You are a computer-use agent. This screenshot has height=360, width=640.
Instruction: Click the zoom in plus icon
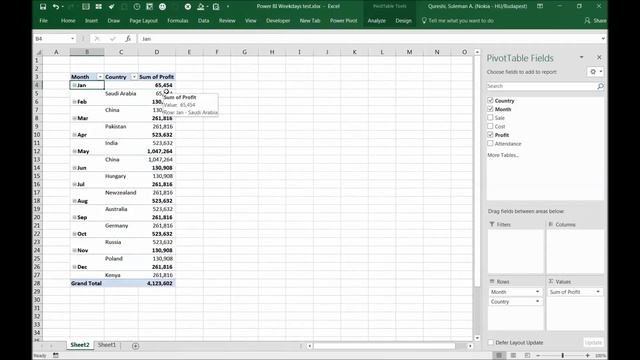[587, 356]
